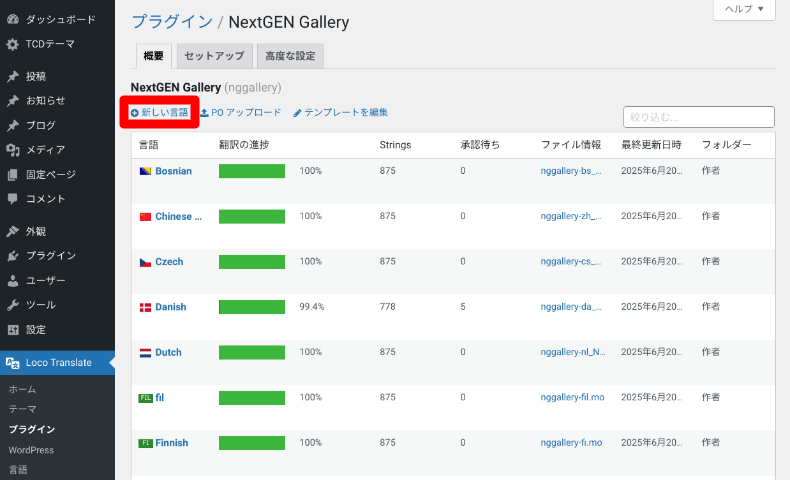Click the 設定 sliders icon
The width and height of the screenshot is (790, 480).
(13, 330)
